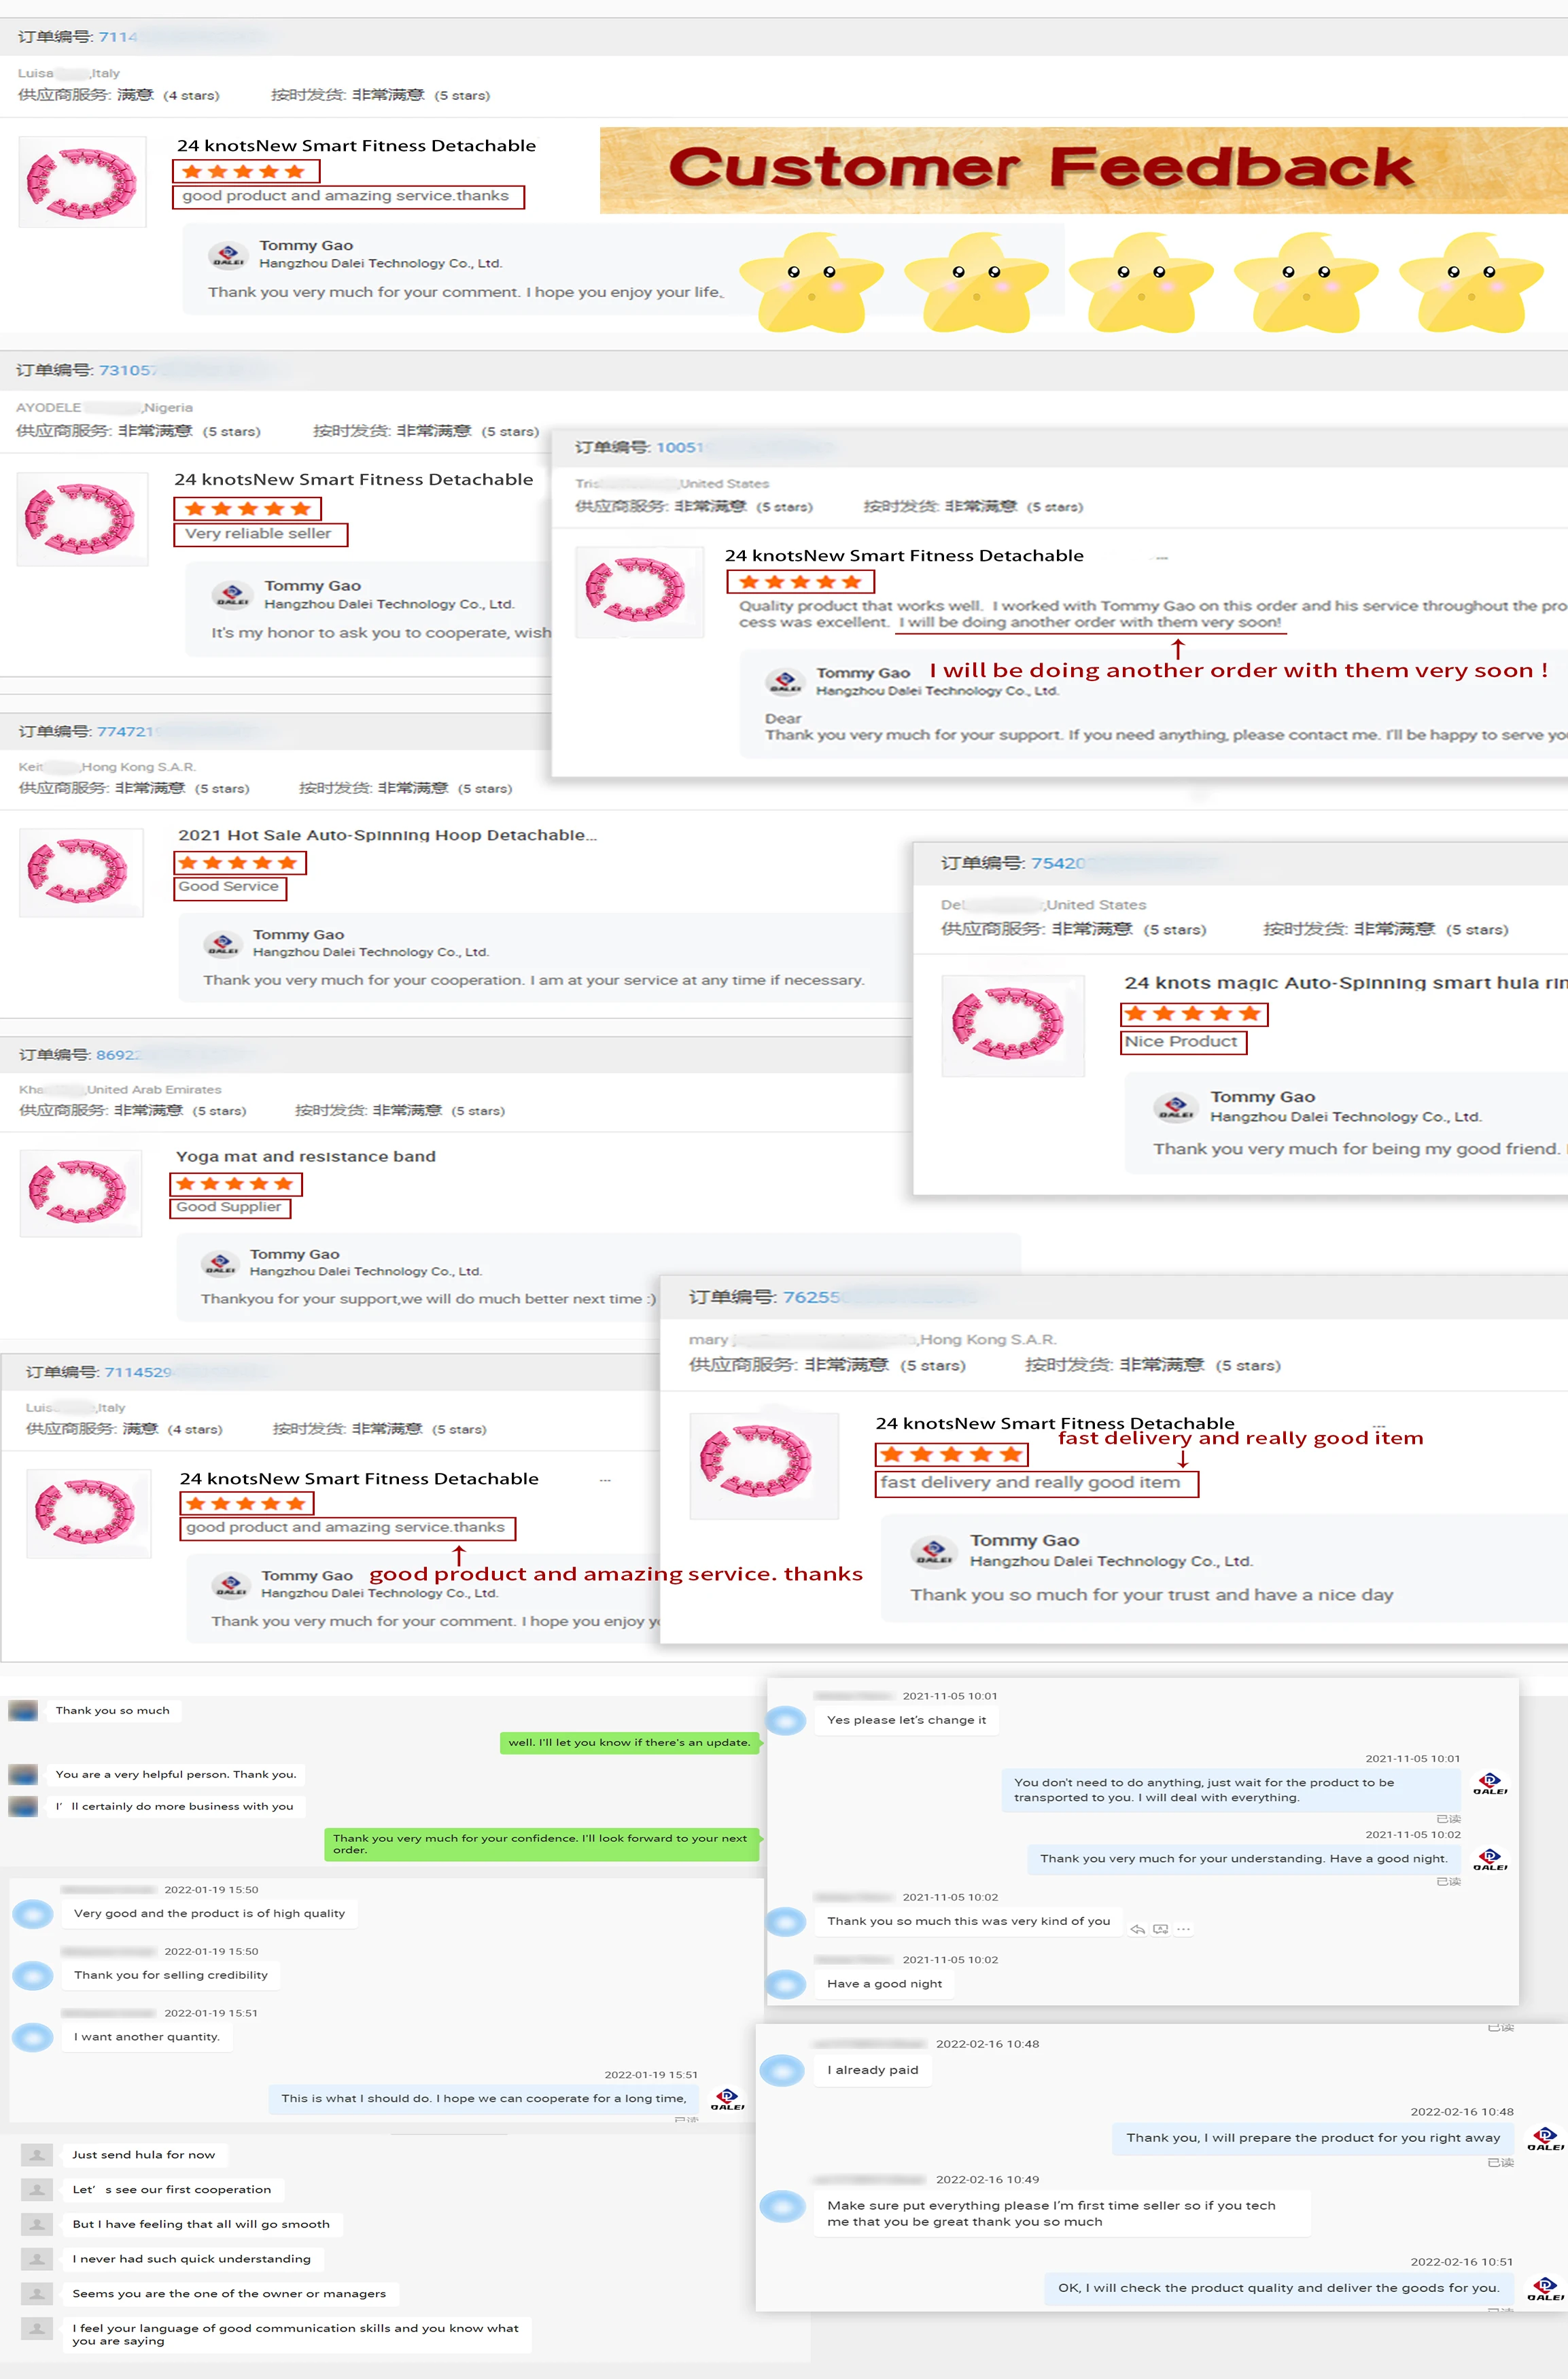Click reply arrow beside "very kind of you" message

pyautogui.click(x=1137, y=1930)
